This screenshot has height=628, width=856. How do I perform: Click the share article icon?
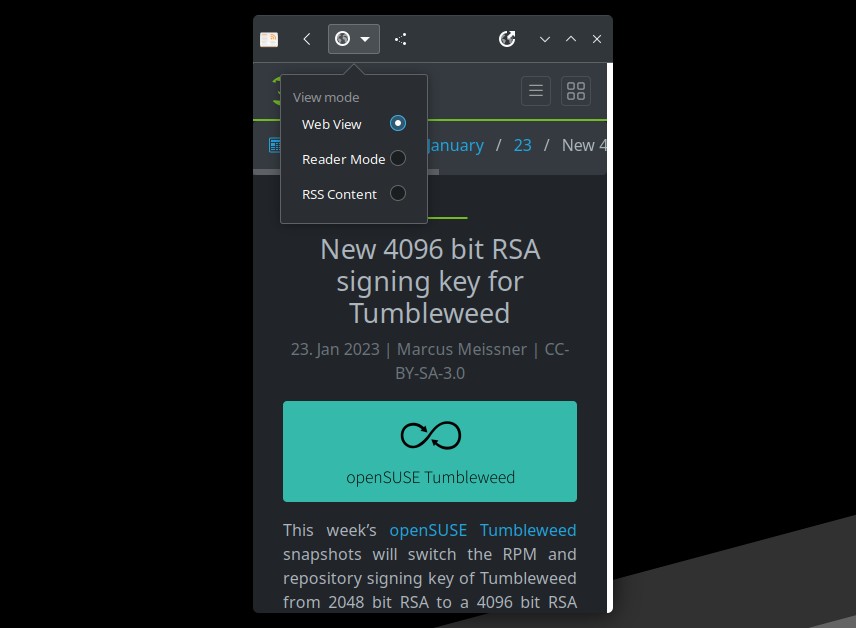[x=401, y=39]
